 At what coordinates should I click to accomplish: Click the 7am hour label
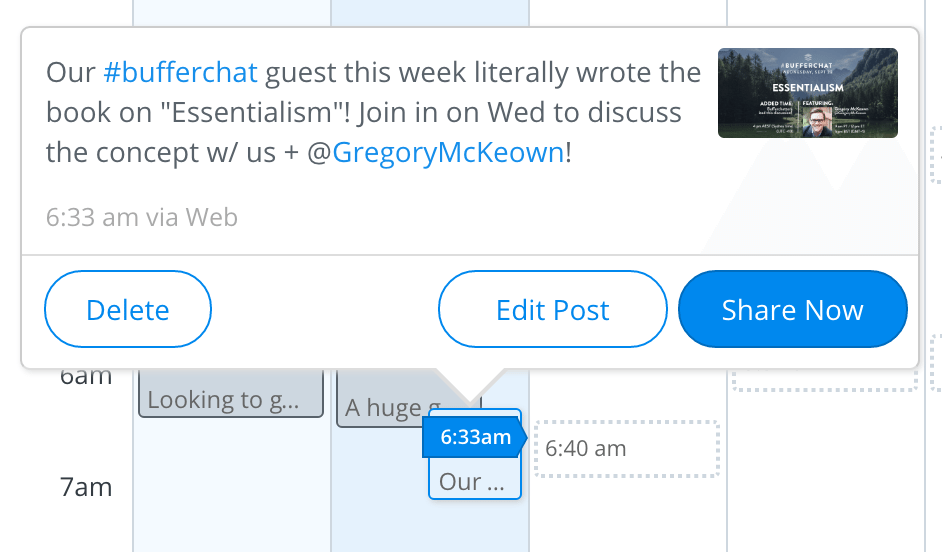(x=86, y=487)
